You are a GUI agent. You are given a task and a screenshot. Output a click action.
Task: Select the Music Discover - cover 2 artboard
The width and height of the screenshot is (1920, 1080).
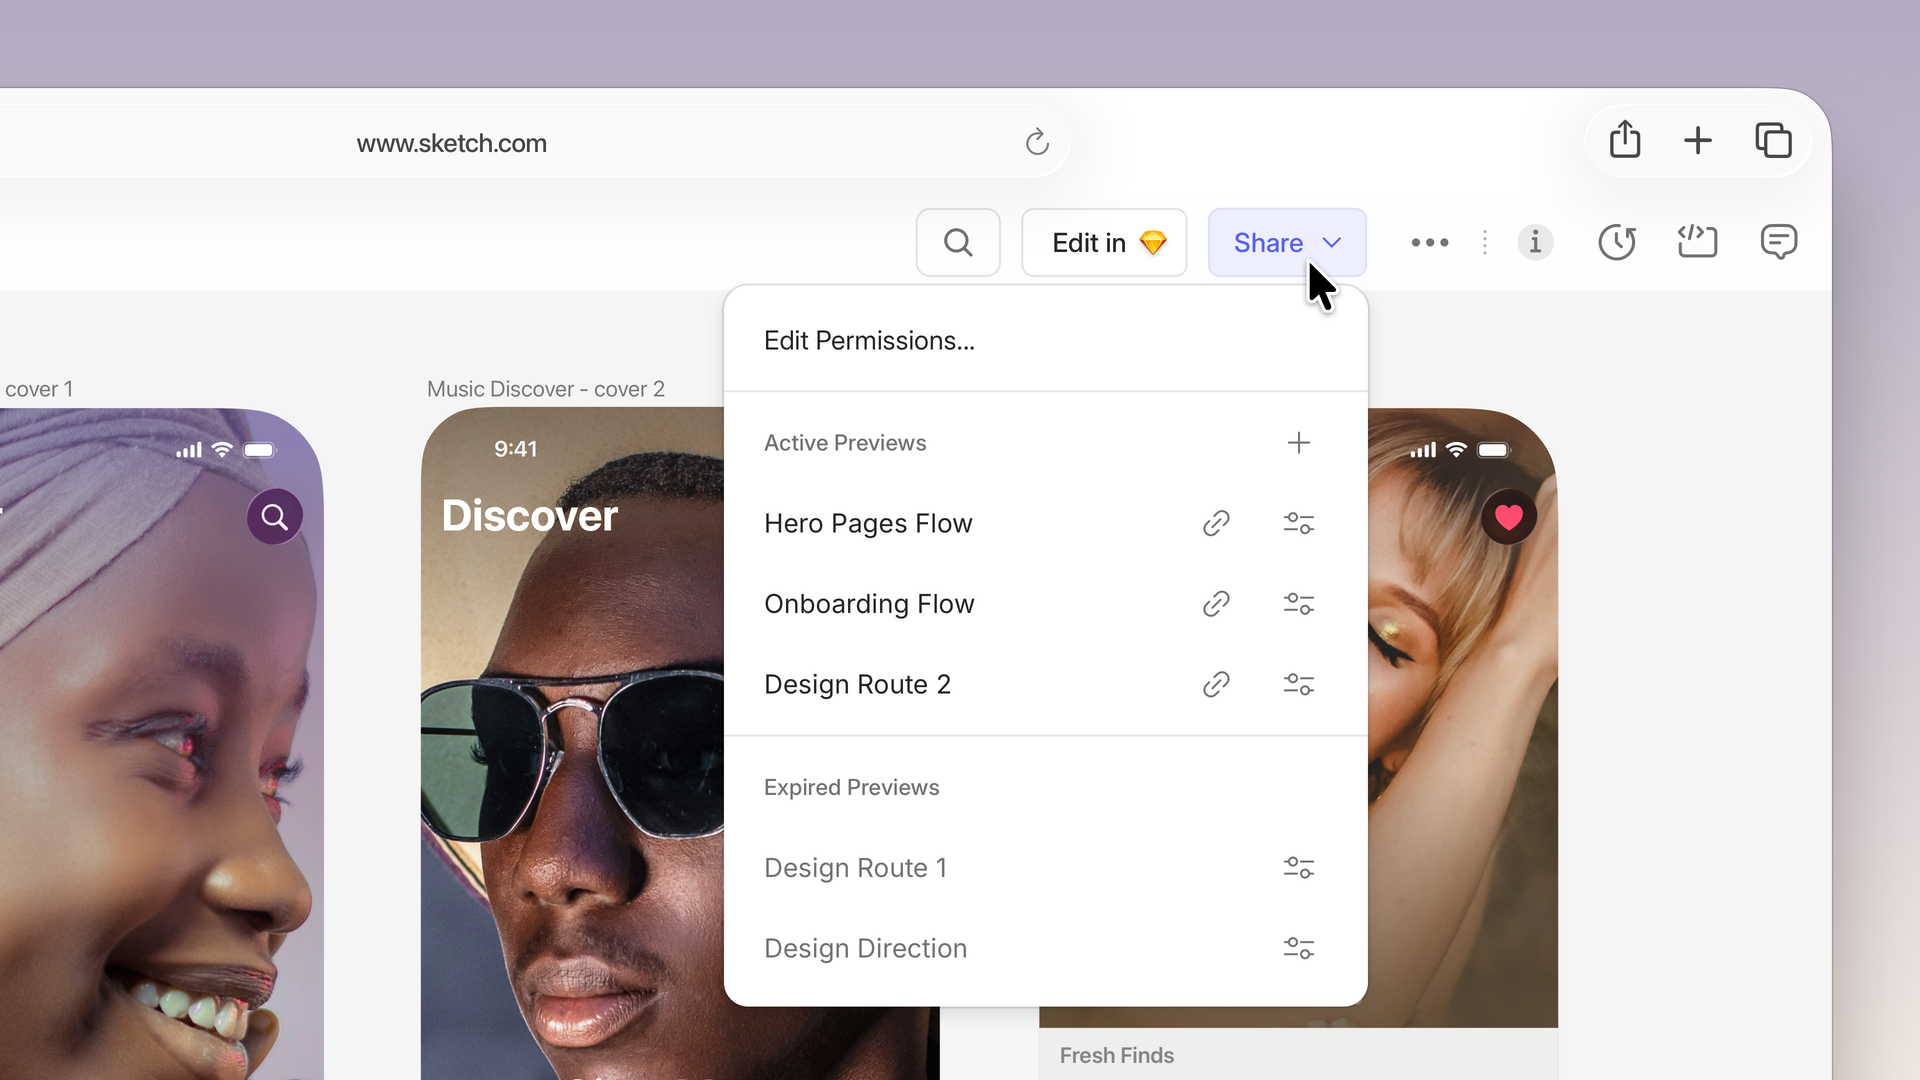[x=573, y=744]
